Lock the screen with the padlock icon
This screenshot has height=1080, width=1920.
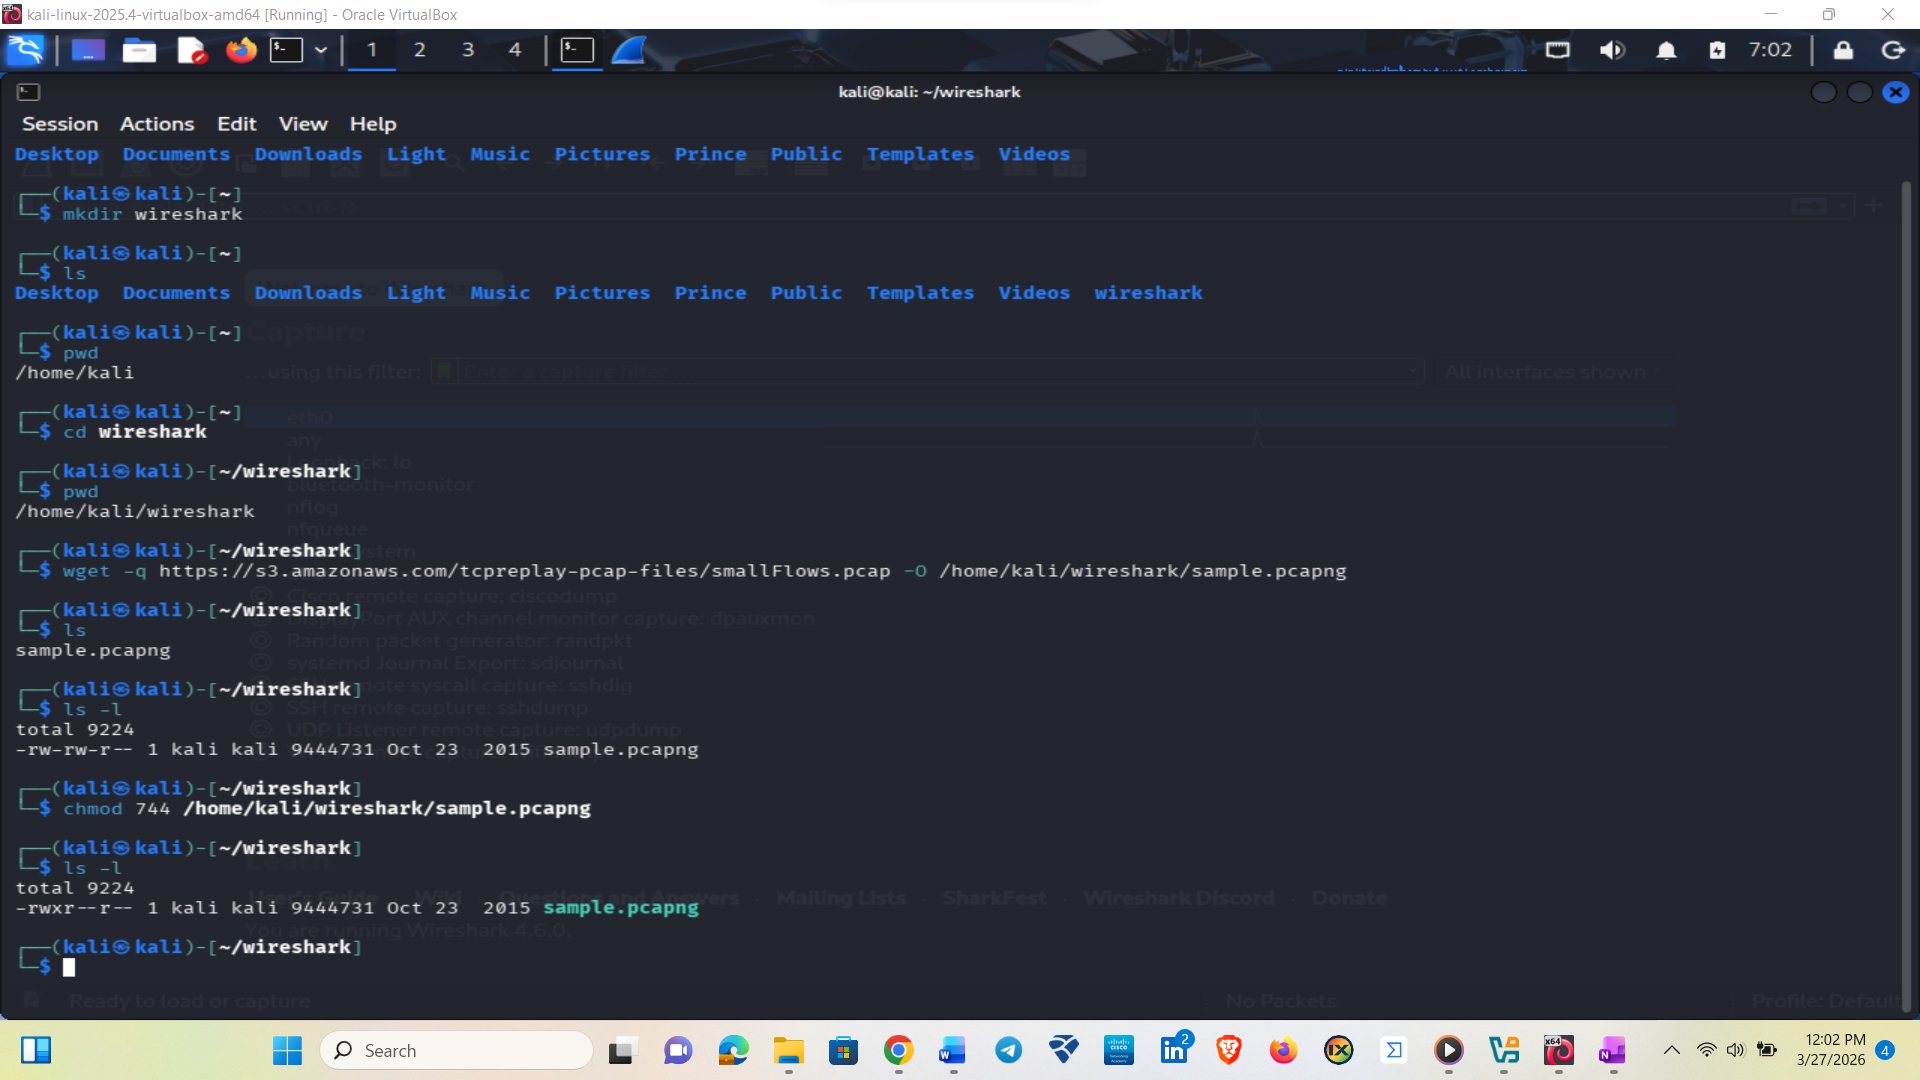(x=1843, y=50)
